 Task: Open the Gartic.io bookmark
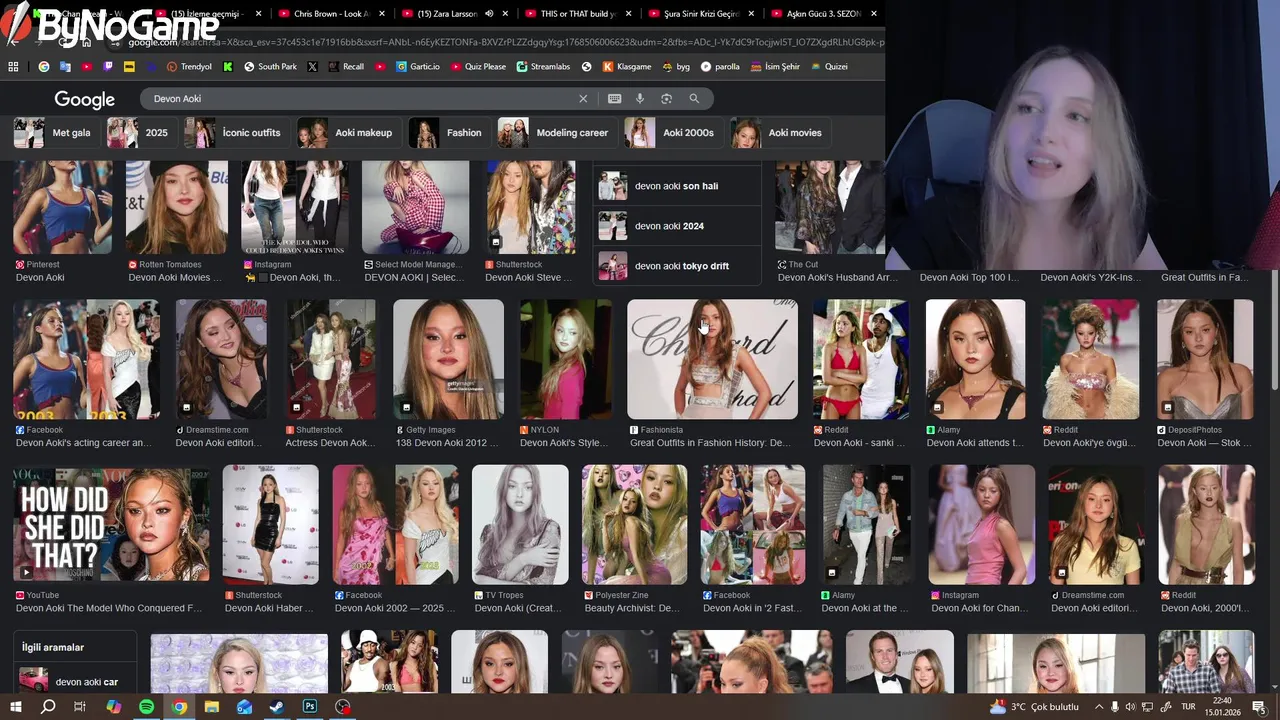pos(417,66)
